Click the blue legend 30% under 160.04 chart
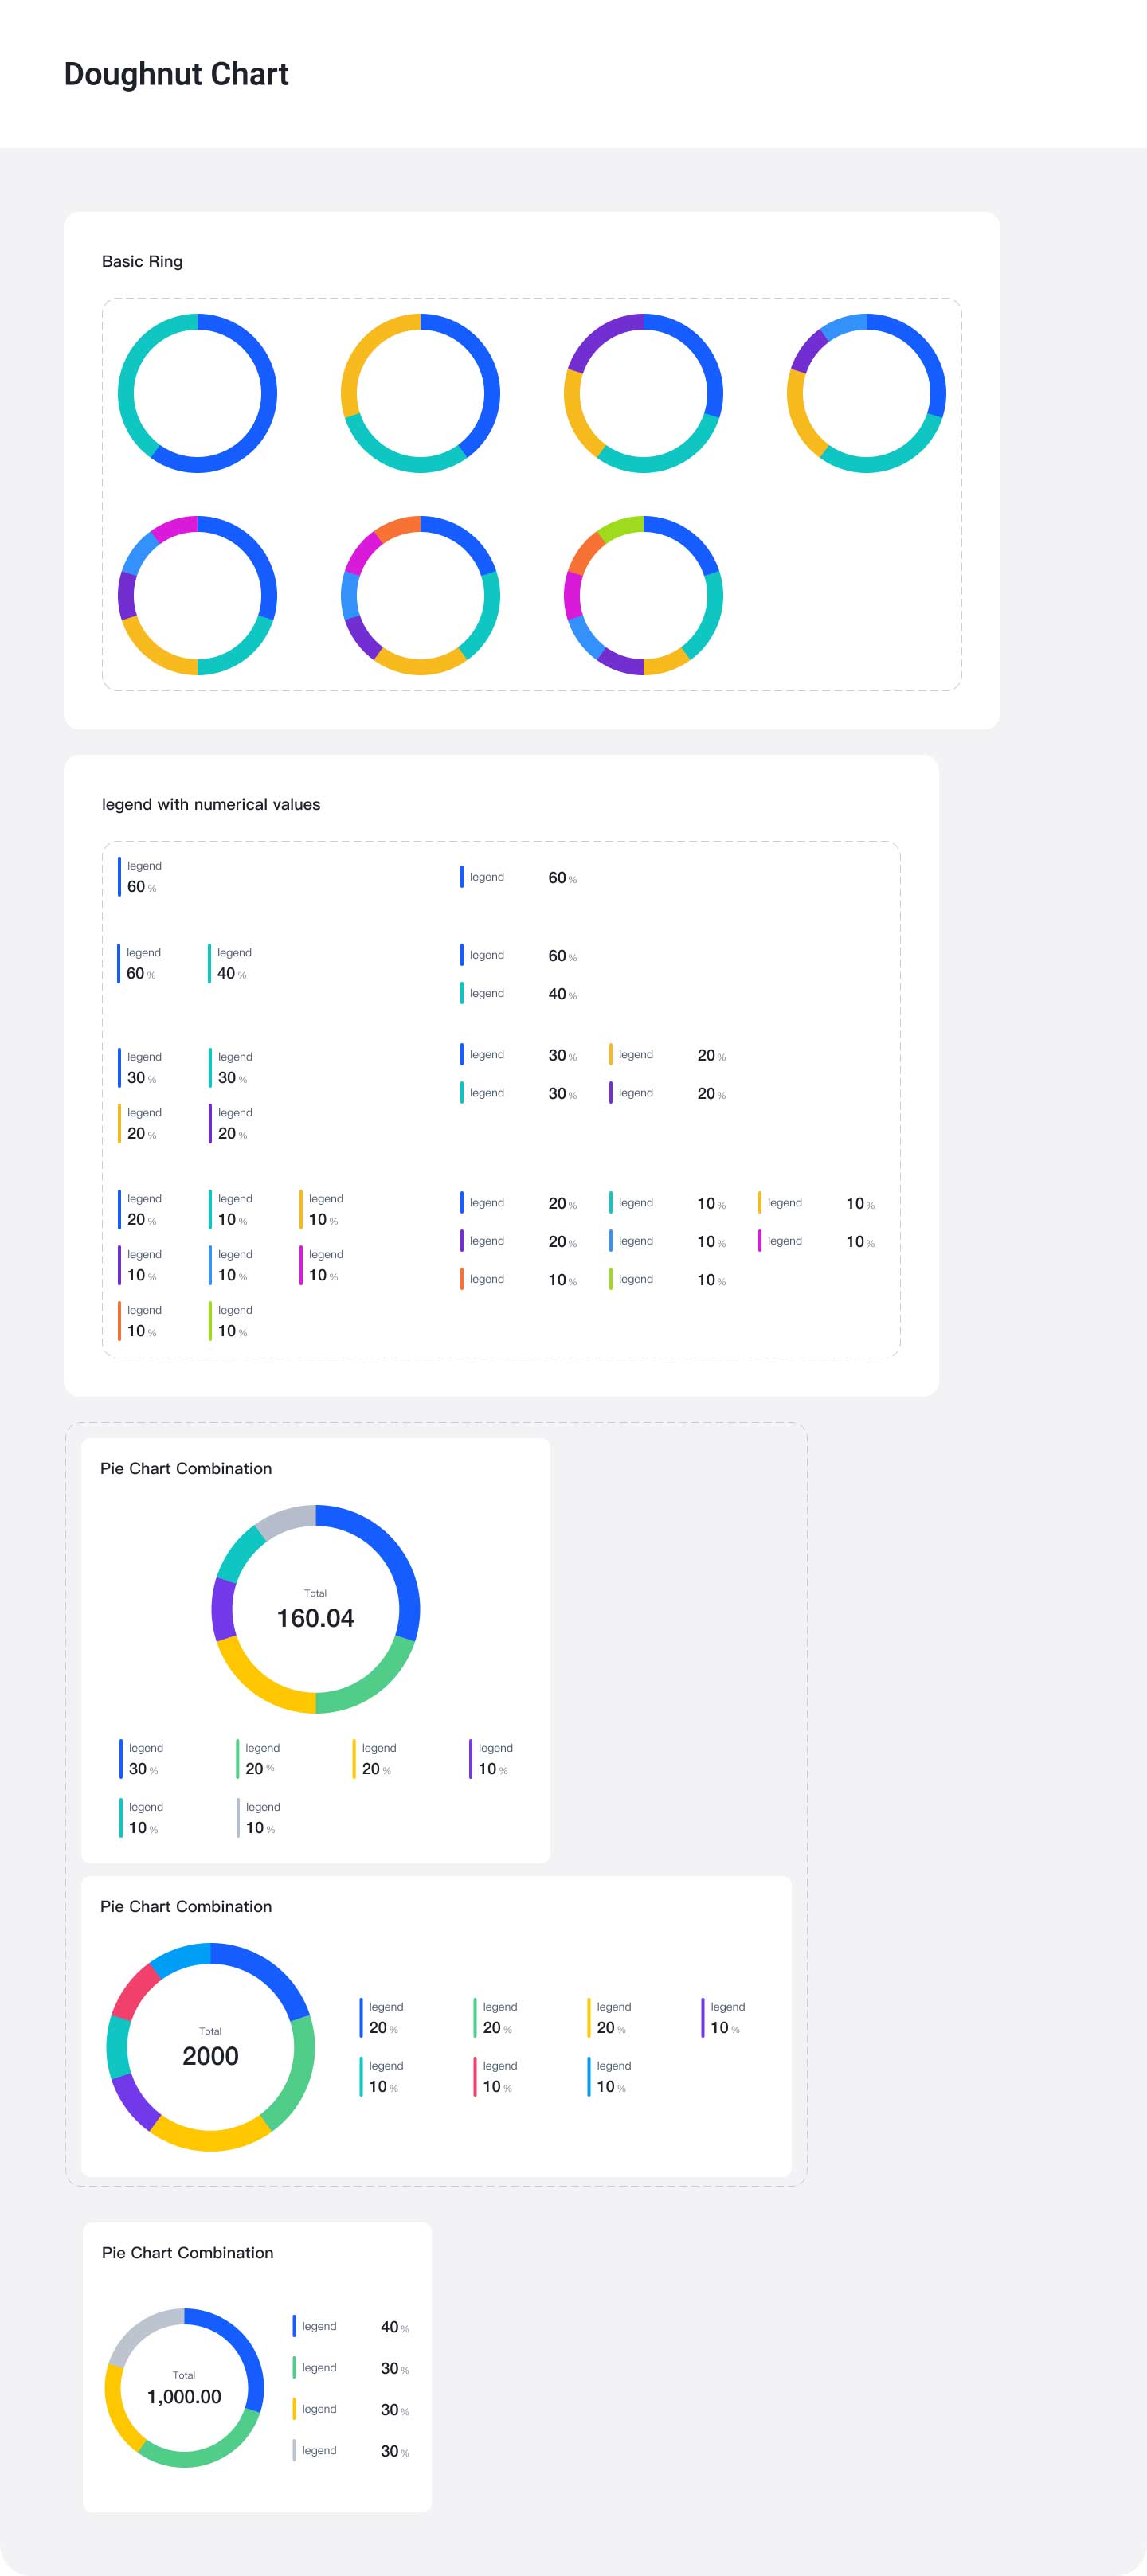The height and width of the screenshot is (2576, 1147). (144, 1759)
